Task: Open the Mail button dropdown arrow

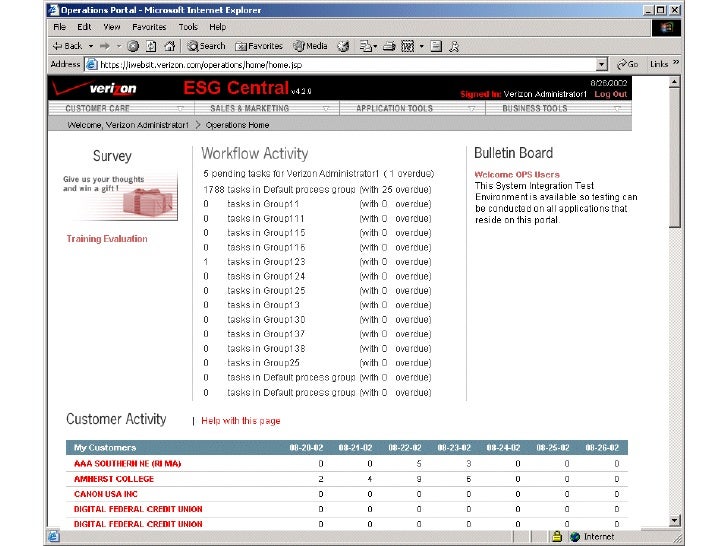Action: tap(375, 46)
